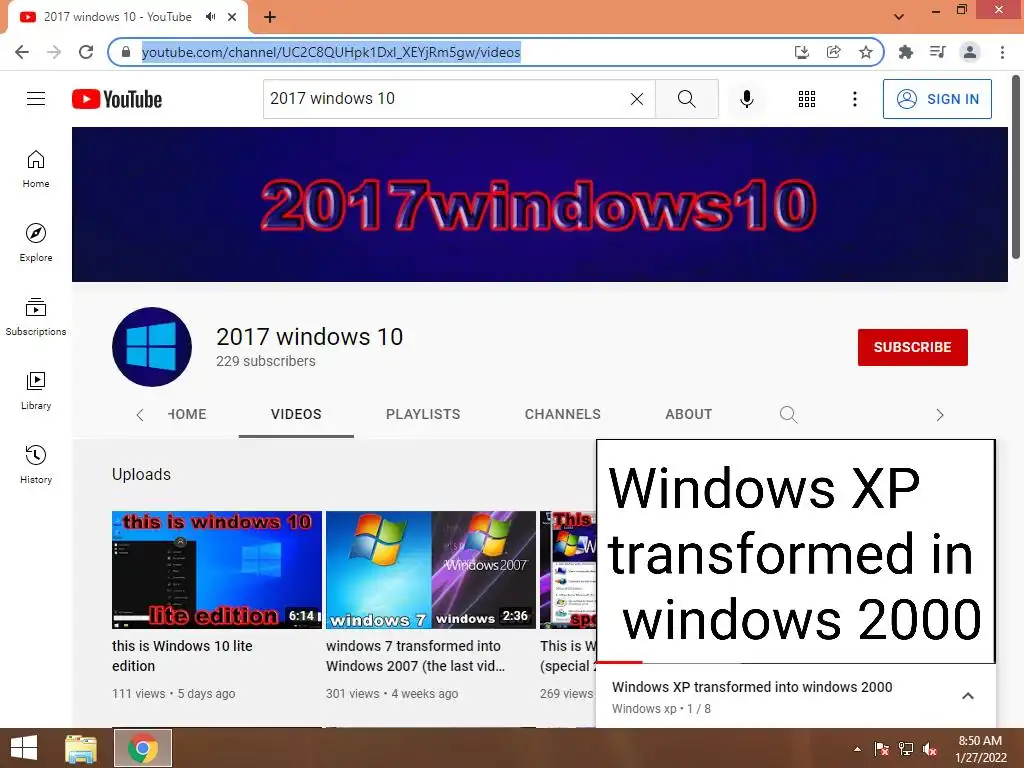Image resolution: width=1024 pixels, height=768 pixels.
Task: Share this page from the address bar
Action: point(834,52)
